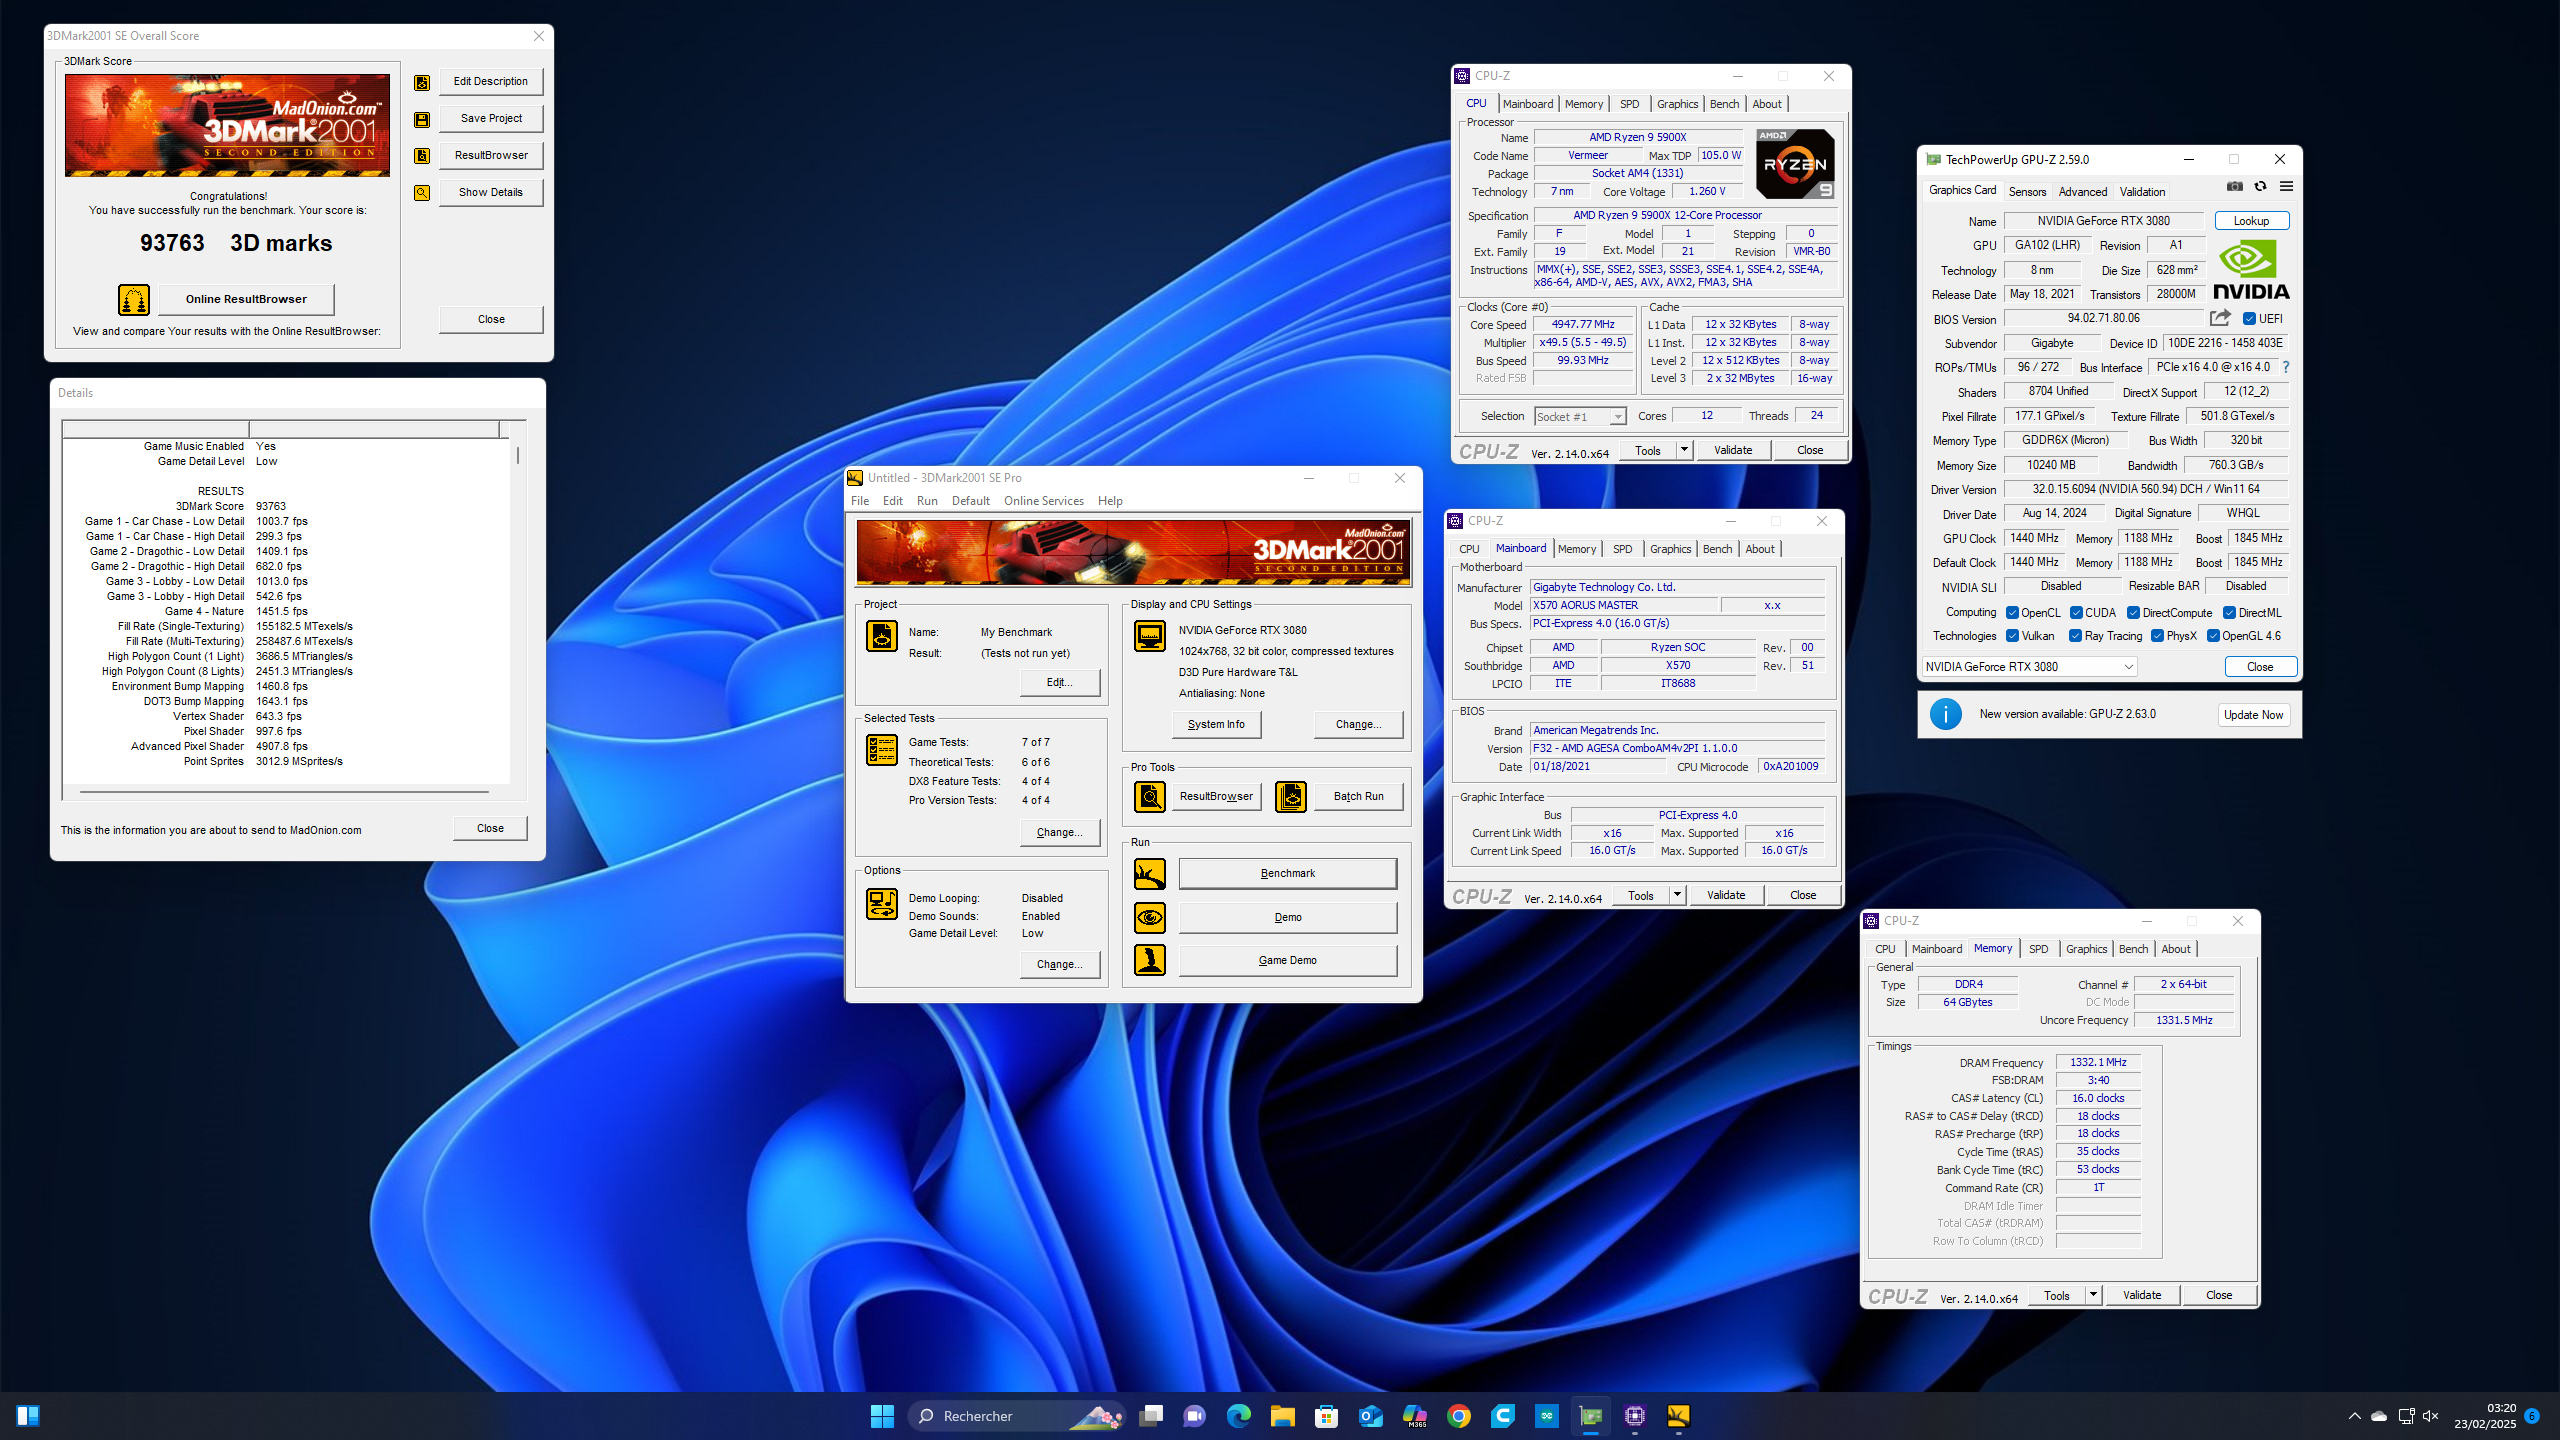Screen dimensions: 2560x1440
Task: Toggle the OpenCL checkbox
Action: coord(2012,613)
